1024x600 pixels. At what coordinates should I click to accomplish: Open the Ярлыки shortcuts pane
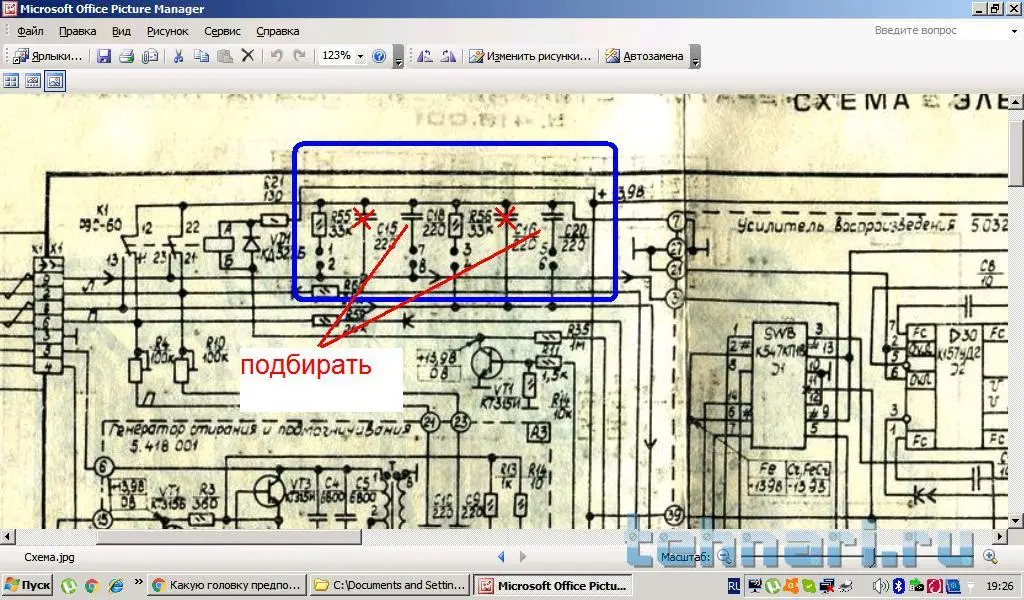tap(48, 56)
